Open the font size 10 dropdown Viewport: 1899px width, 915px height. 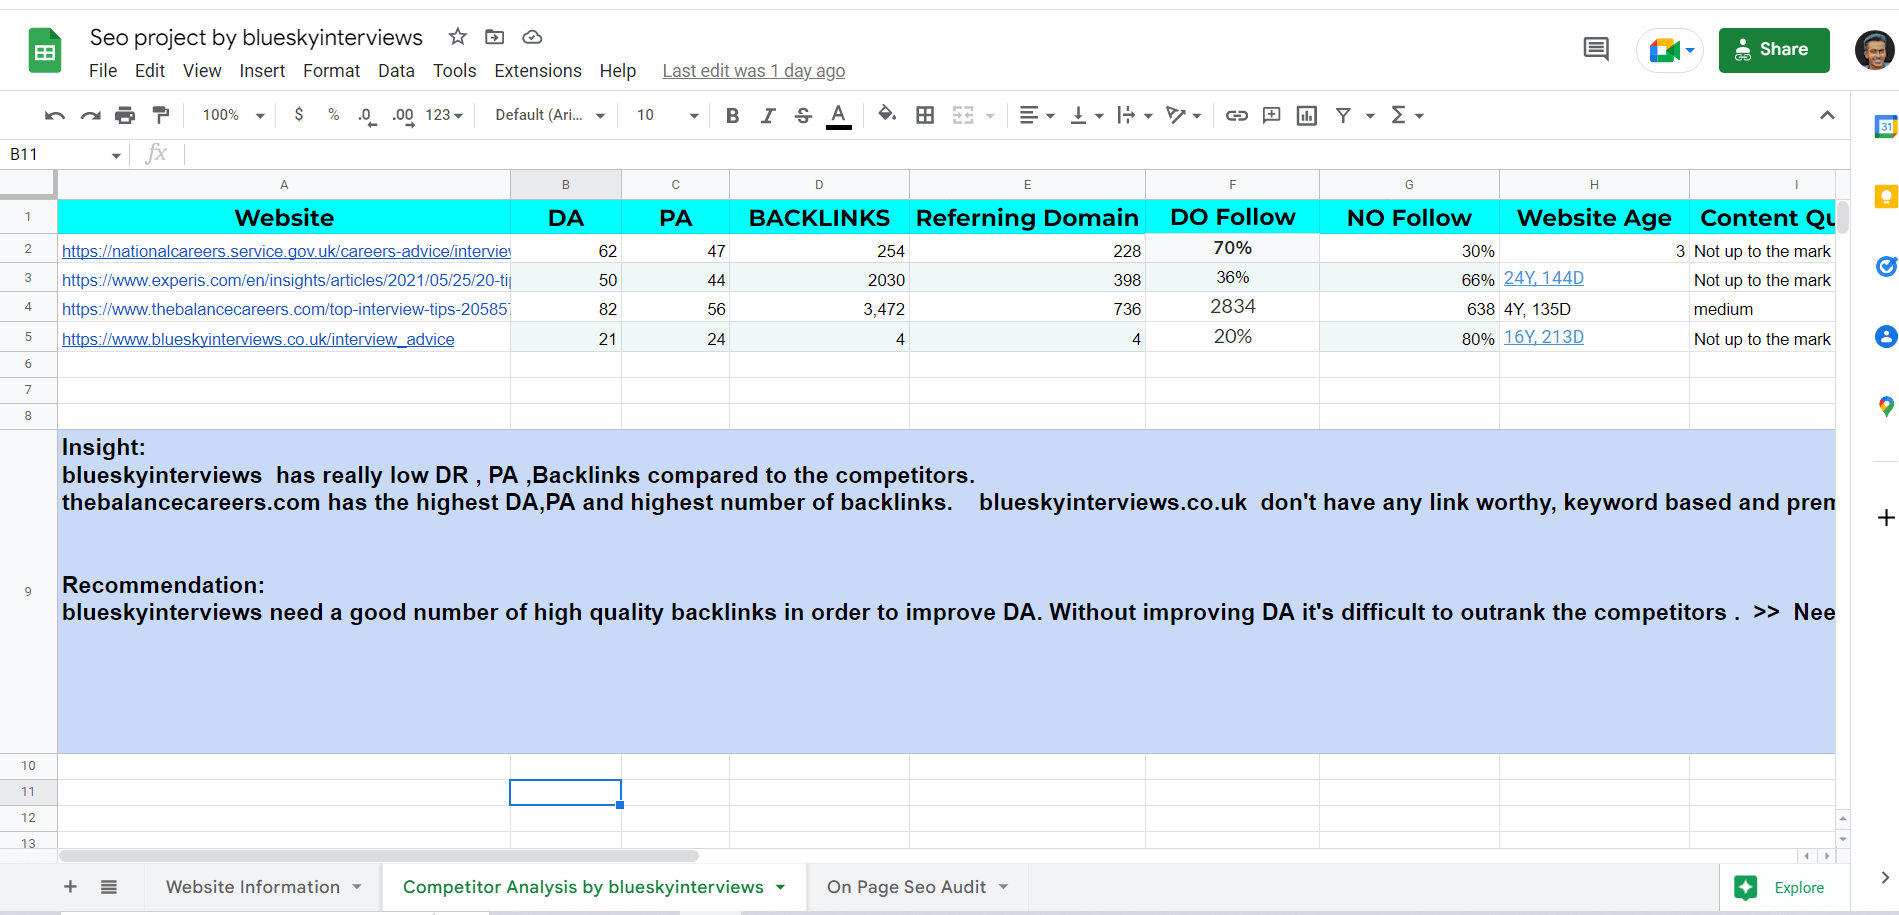(668, 116)
